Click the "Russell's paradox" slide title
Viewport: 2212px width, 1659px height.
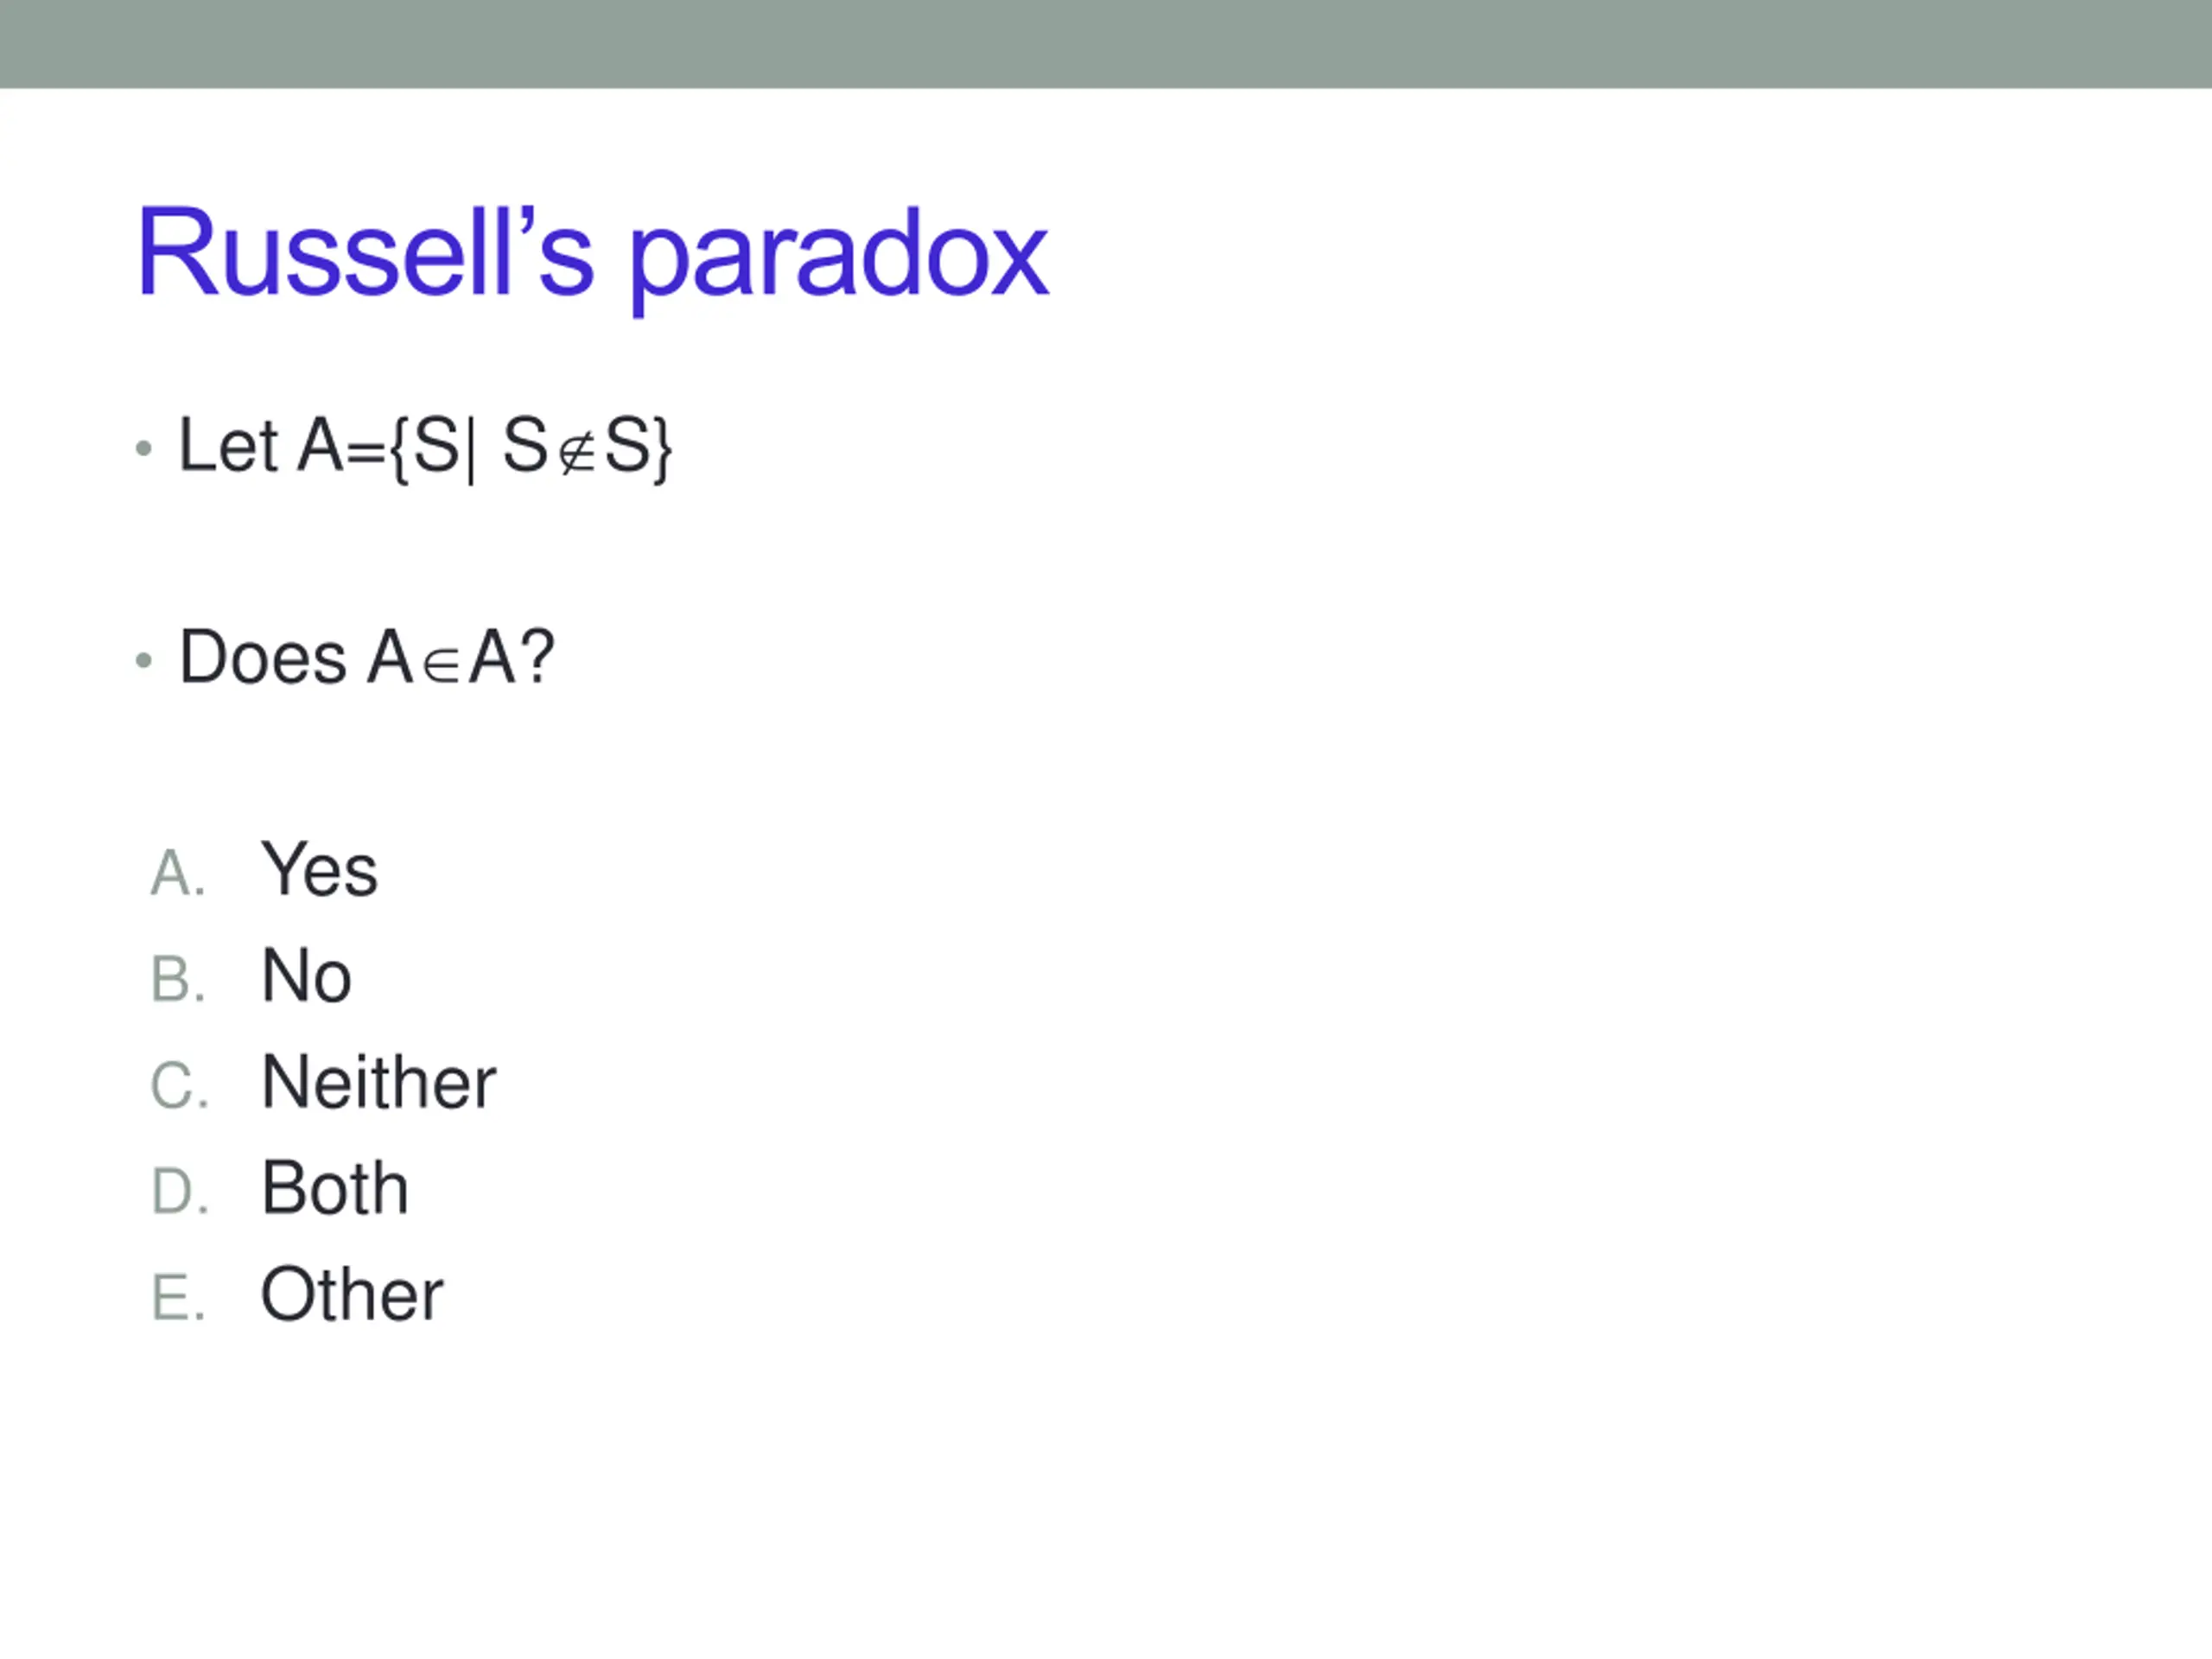tap(592, 256)
